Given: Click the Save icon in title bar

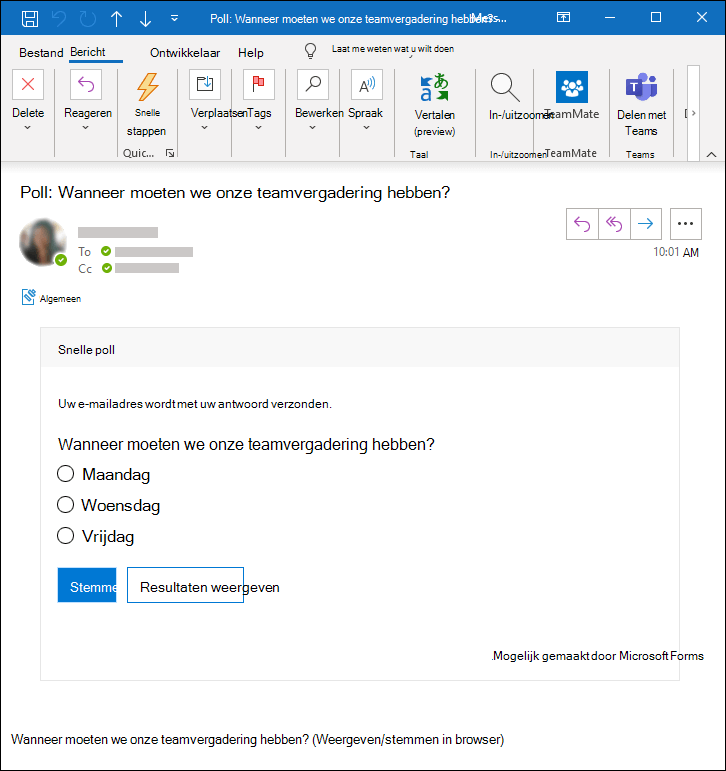Looking at the screenshot, I should (30, 19).
